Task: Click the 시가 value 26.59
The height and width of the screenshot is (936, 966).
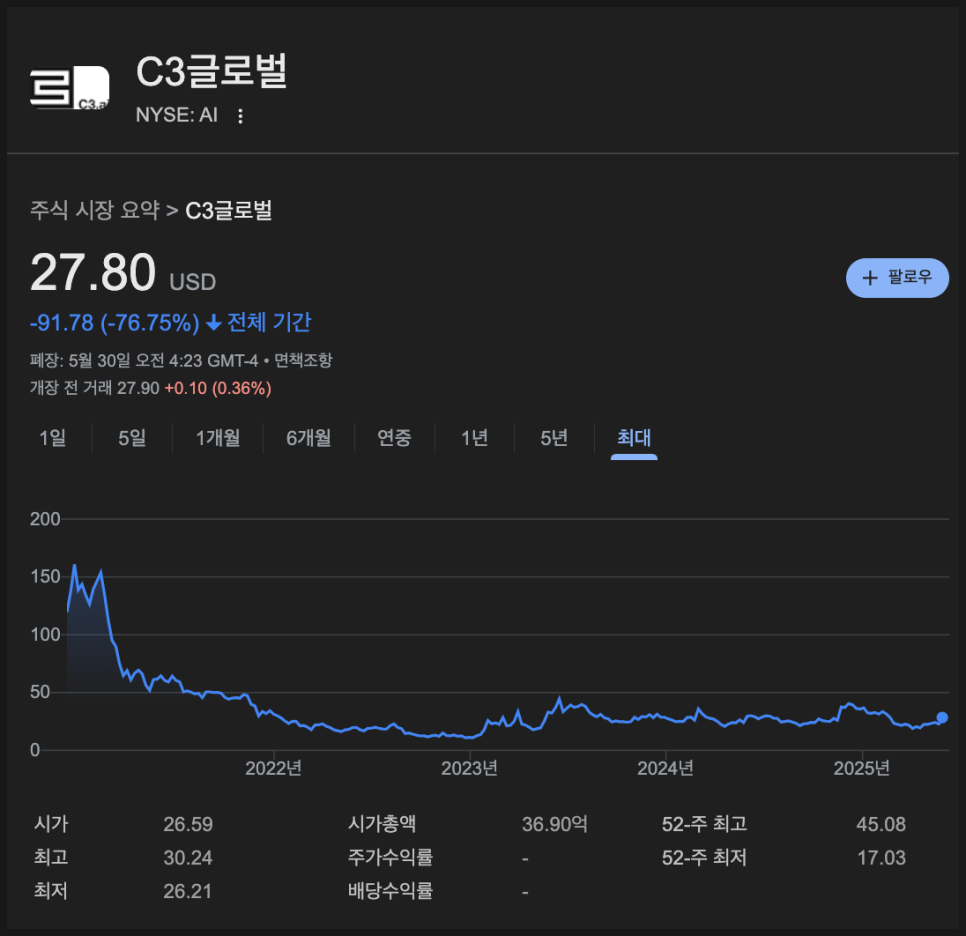Action: (x=188, y=824)
